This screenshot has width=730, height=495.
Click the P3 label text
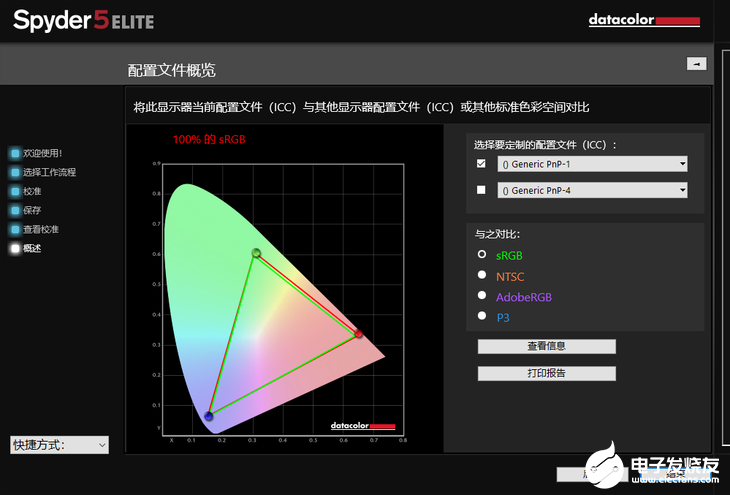click(x=503, y=318)
